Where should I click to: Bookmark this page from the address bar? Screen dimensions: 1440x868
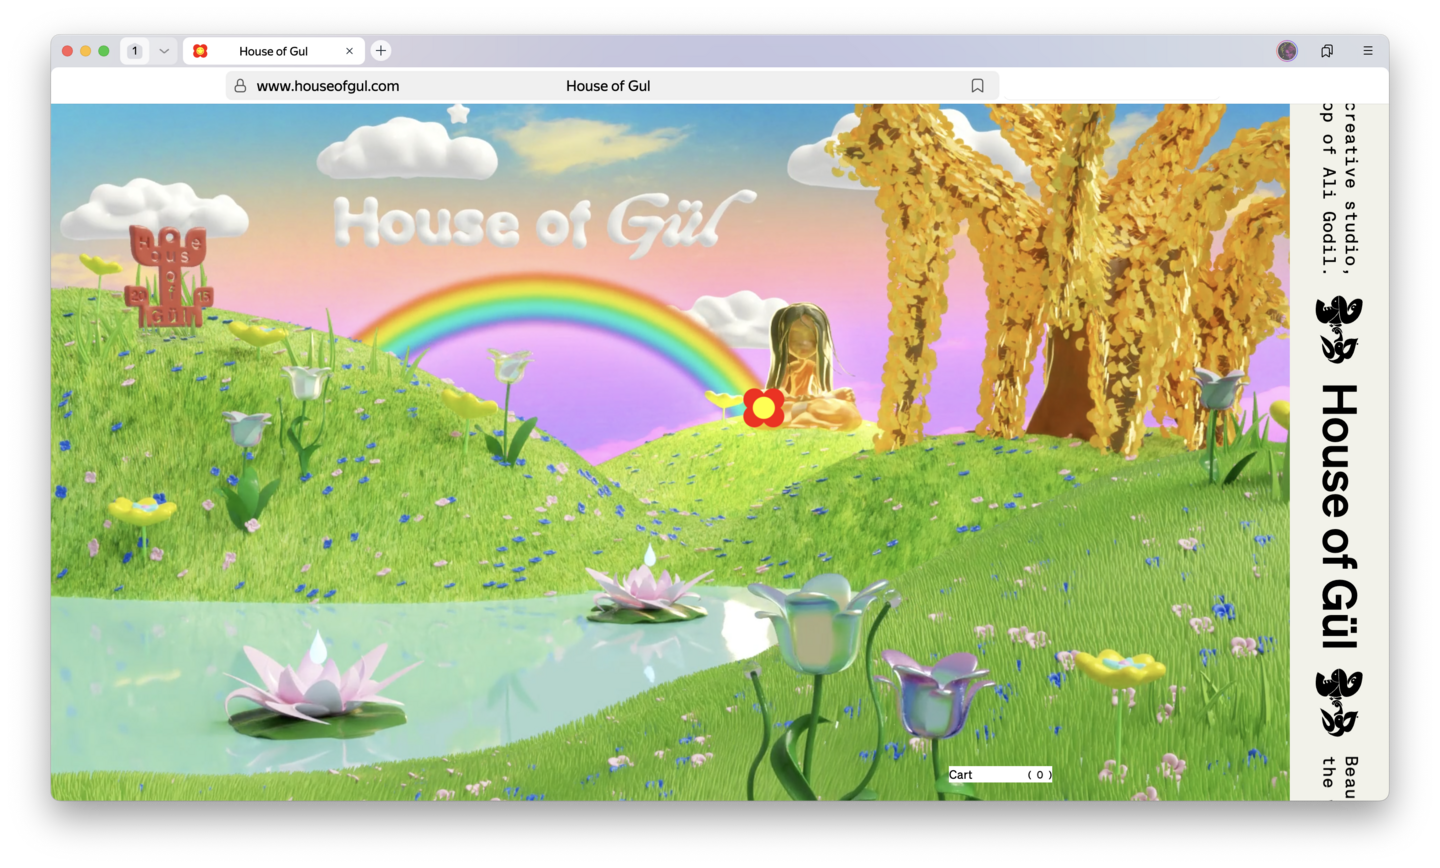978,86
